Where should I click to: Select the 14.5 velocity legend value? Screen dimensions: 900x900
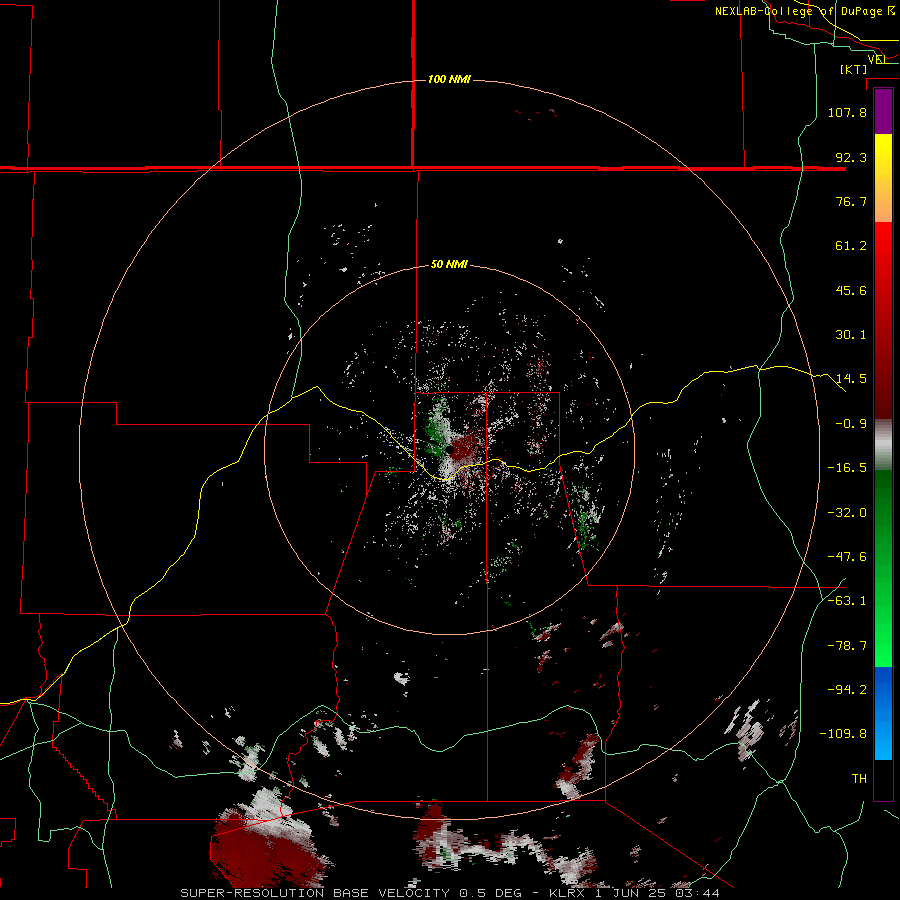pyautogui.click(x=851, y=379)
